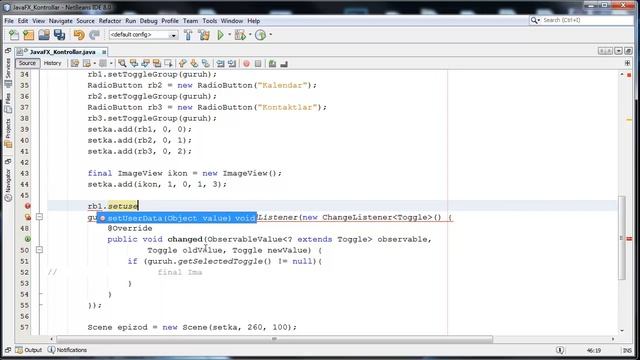640x360 pixels.
Task: Click the Profile Project icon
Action: (x=260, y=35)
